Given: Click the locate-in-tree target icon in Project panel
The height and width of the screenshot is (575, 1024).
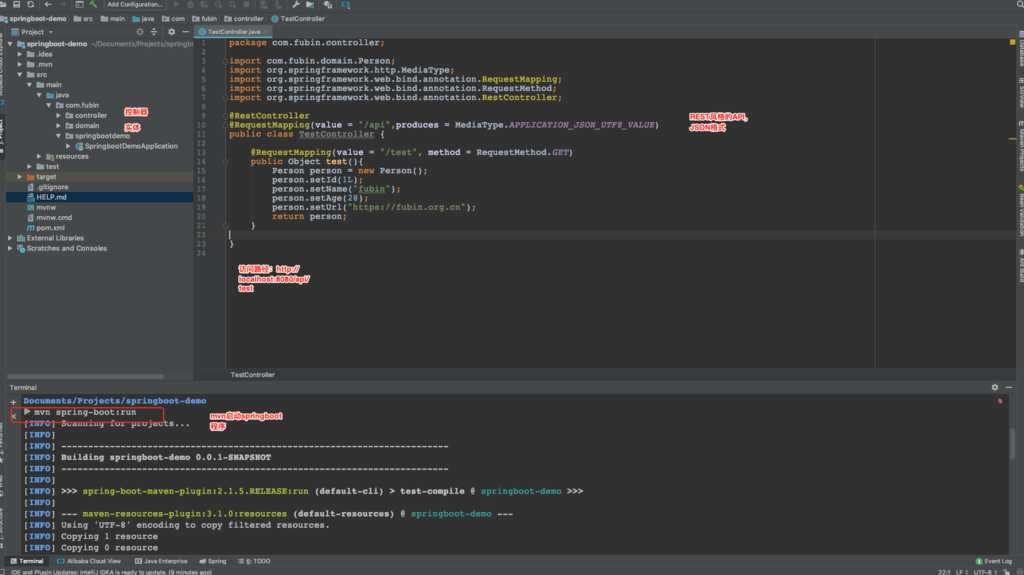Looking at the screenshot, I should (139, 31).
